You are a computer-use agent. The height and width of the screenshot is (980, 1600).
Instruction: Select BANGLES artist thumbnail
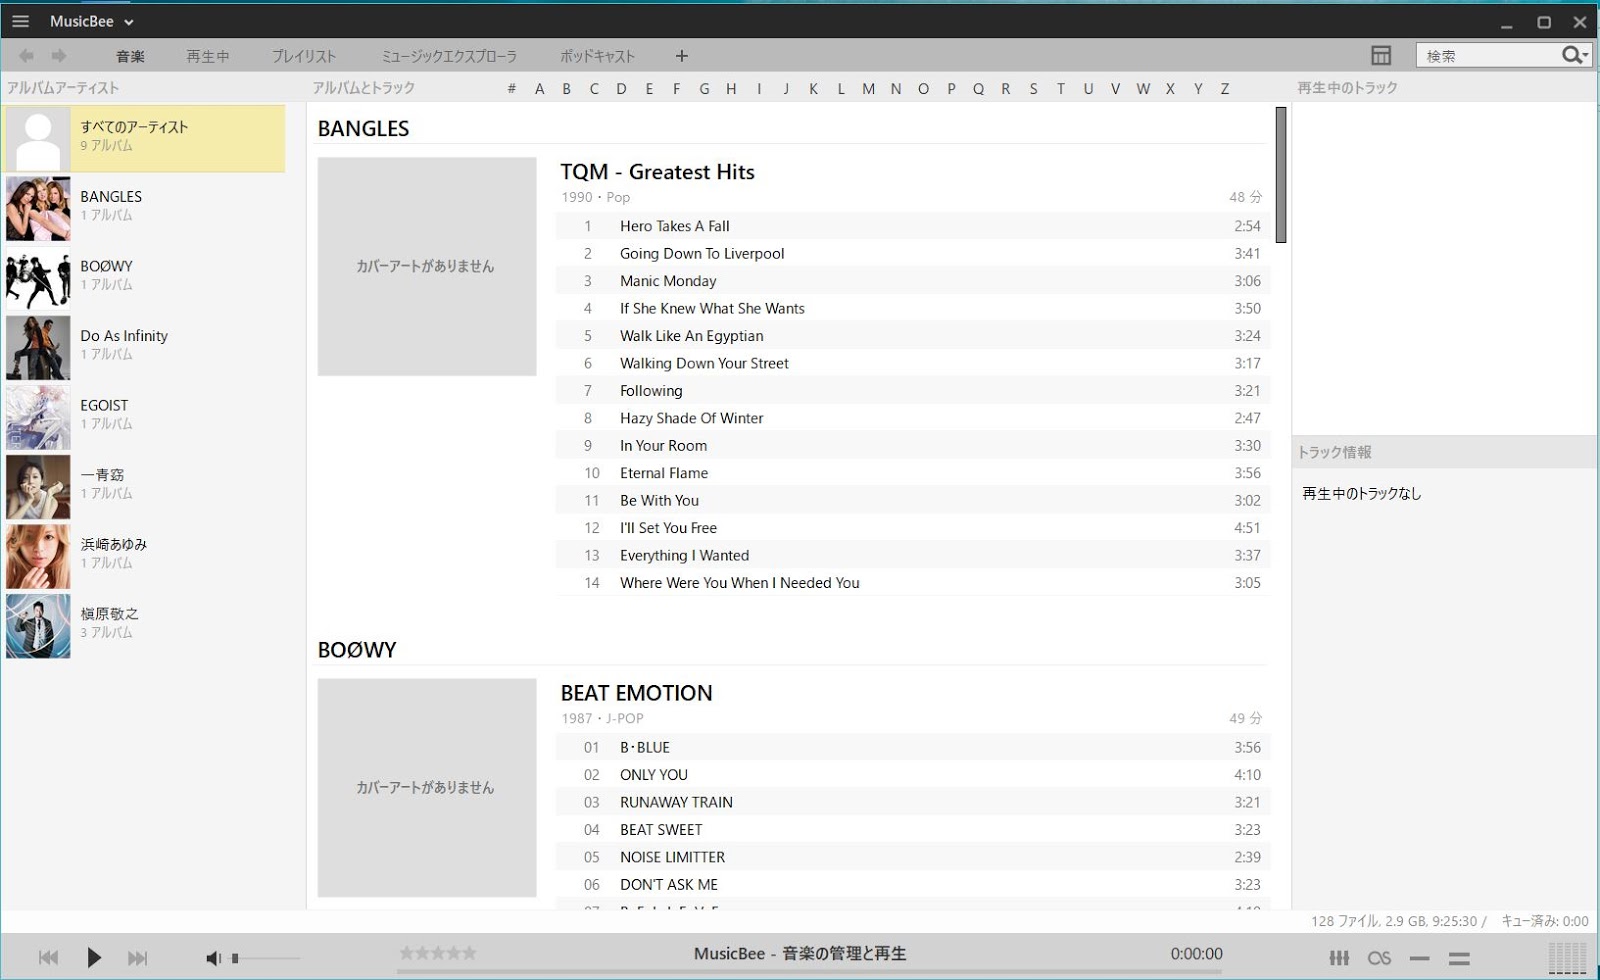tap(38, 209)
